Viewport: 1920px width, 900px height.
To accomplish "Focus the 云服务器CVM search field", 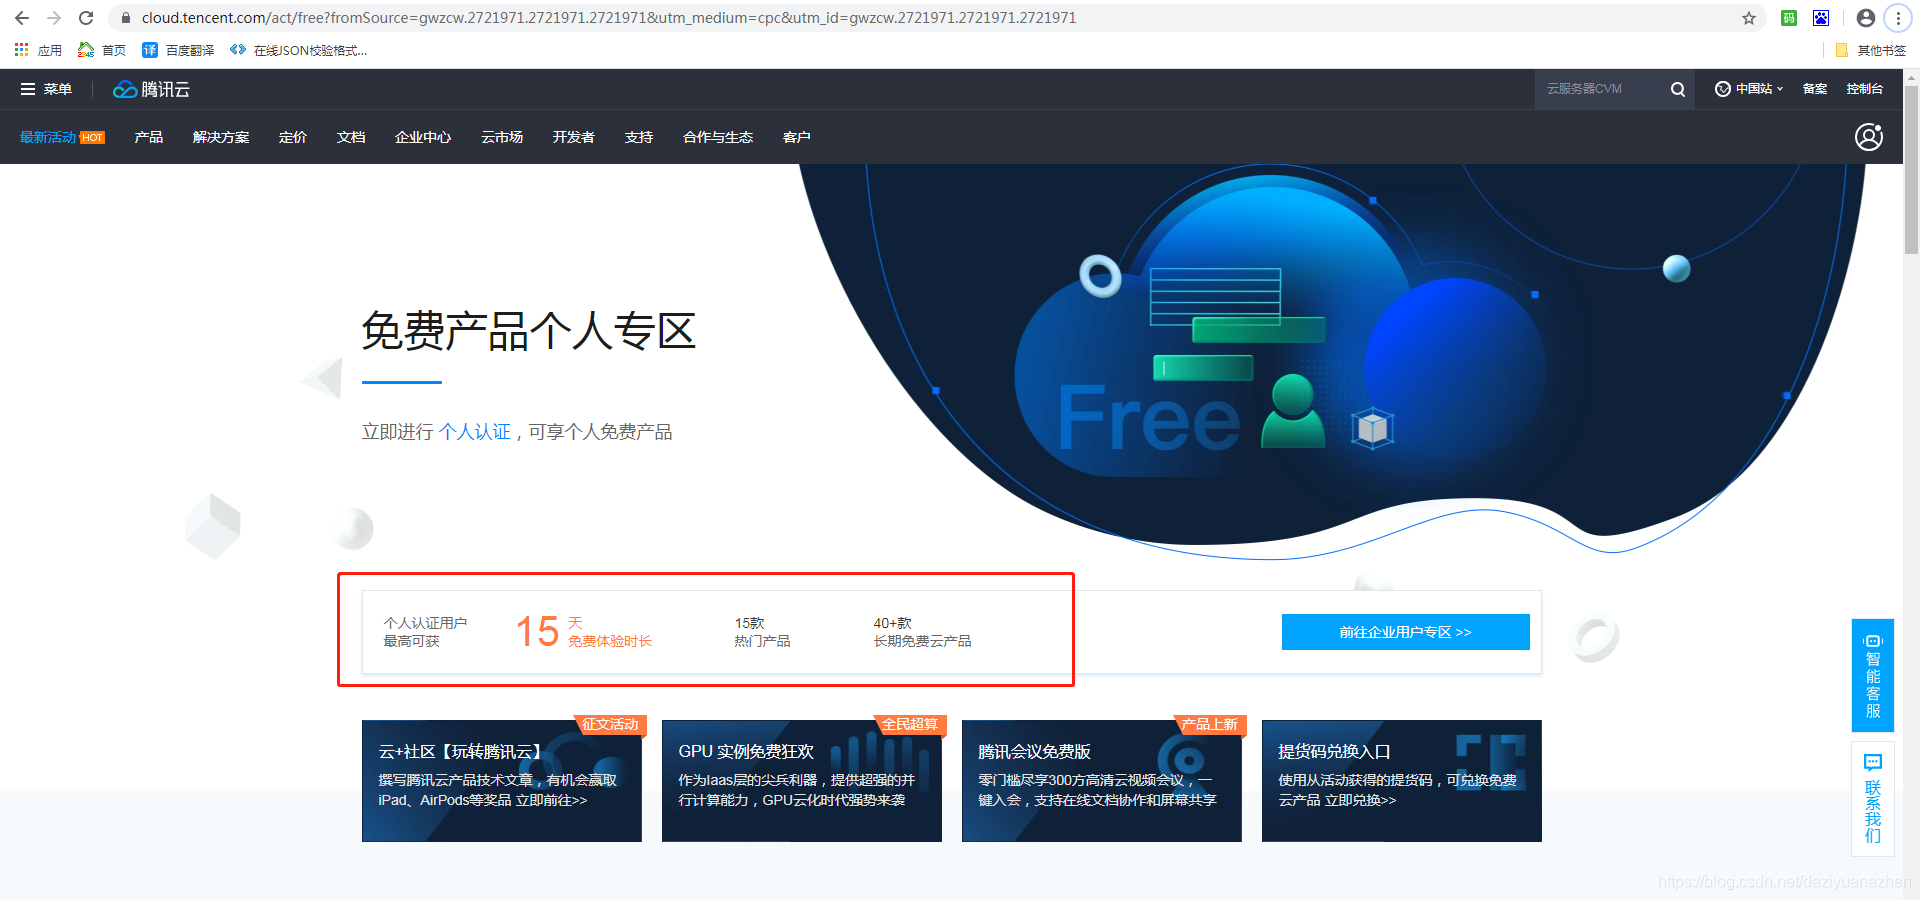I will (1600, 89).
